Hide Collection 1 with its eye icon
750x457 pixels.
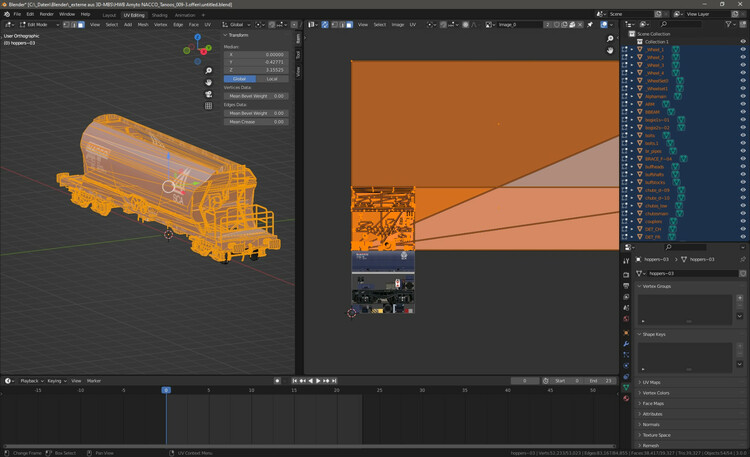[x=743, y=42]
